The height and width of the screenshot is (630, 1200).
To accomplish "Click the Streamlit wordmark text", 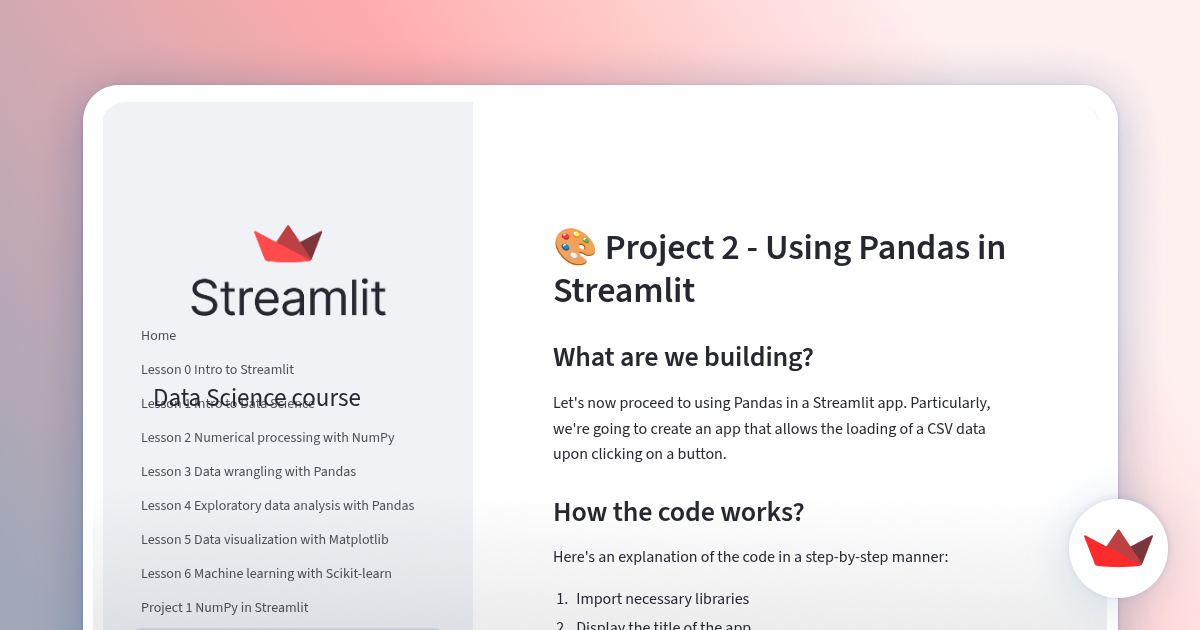I will click(288, 297).
